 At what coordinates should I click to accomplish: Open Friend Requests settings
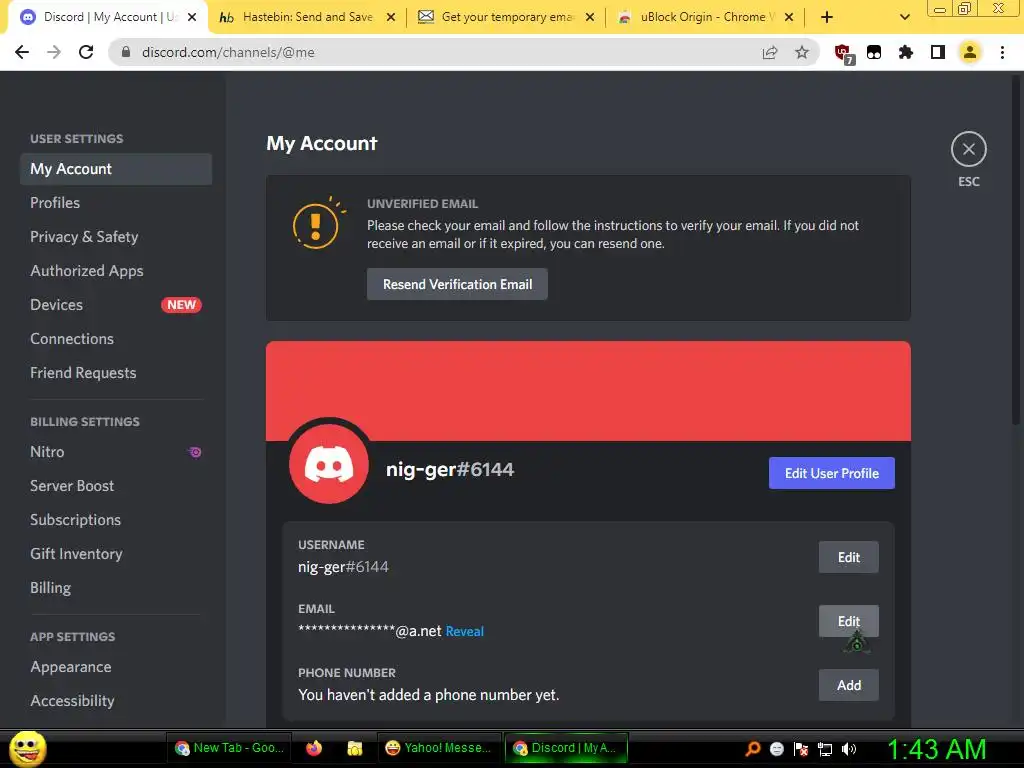[116, 372]
